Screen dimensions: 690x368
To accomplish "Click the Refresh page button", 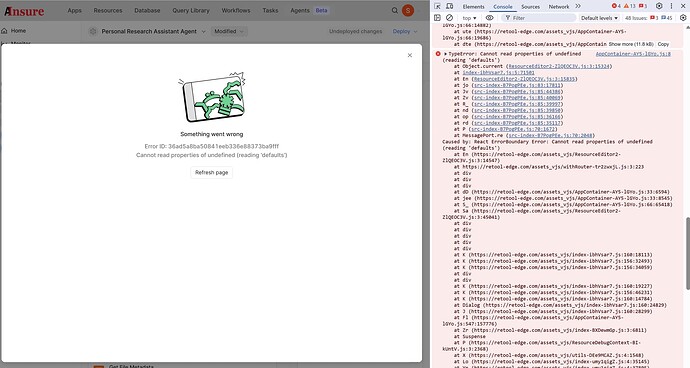I will point(212,173).
